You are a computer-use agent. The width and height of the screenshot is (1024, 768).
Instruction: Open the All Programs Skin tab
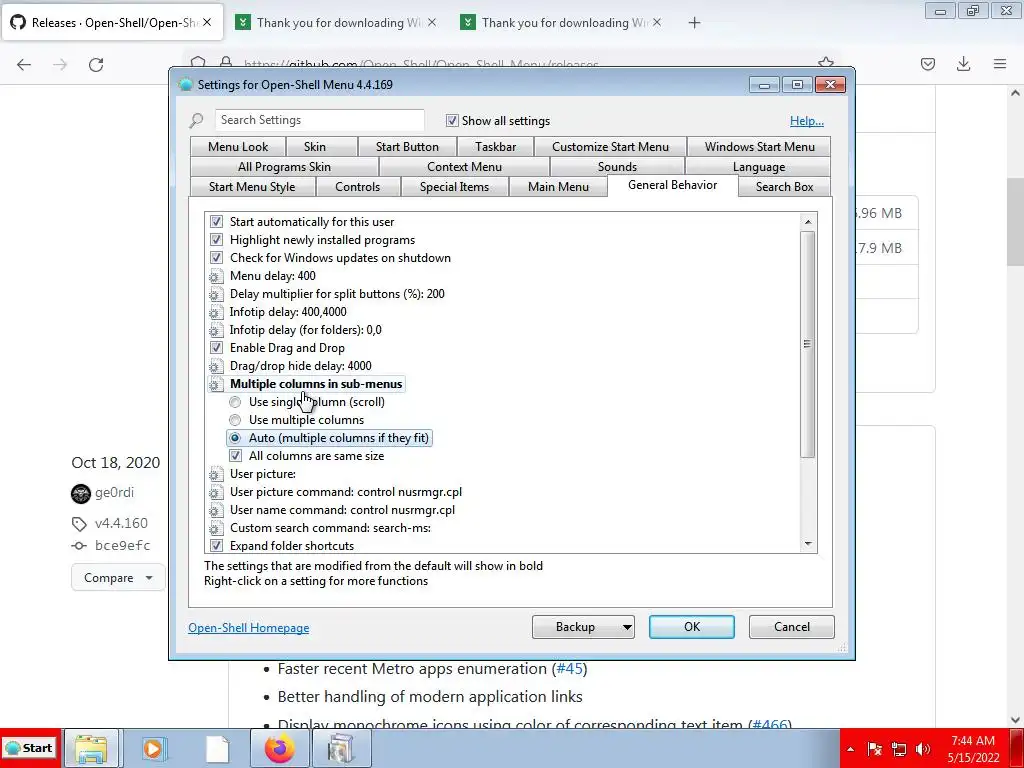[284, 167]
